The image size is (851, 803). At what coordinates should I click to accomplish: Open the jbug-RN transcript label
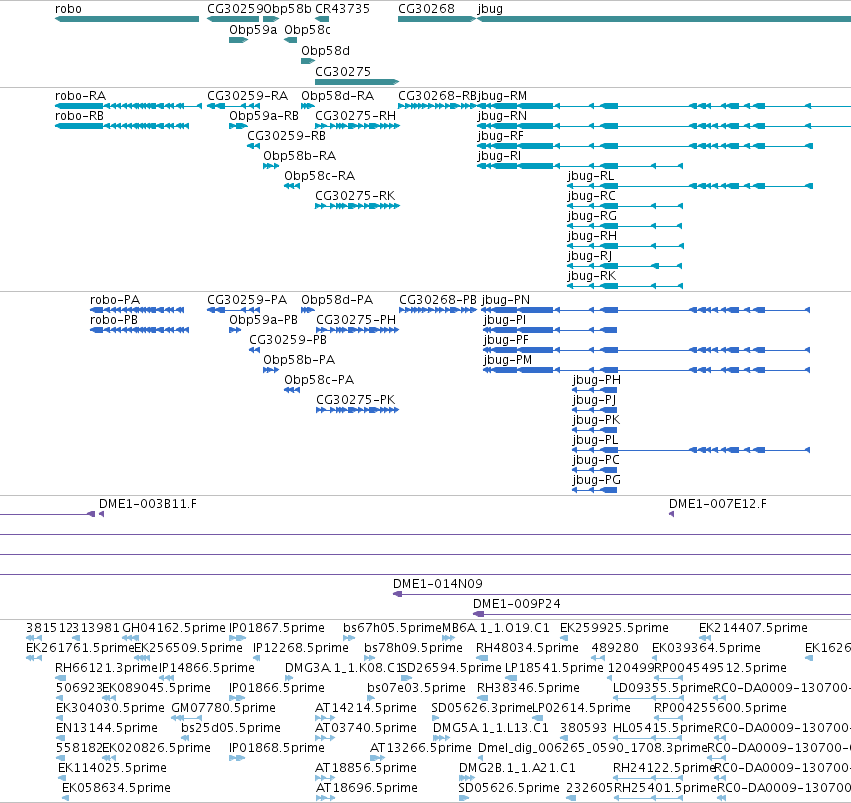tap(502, 116)
